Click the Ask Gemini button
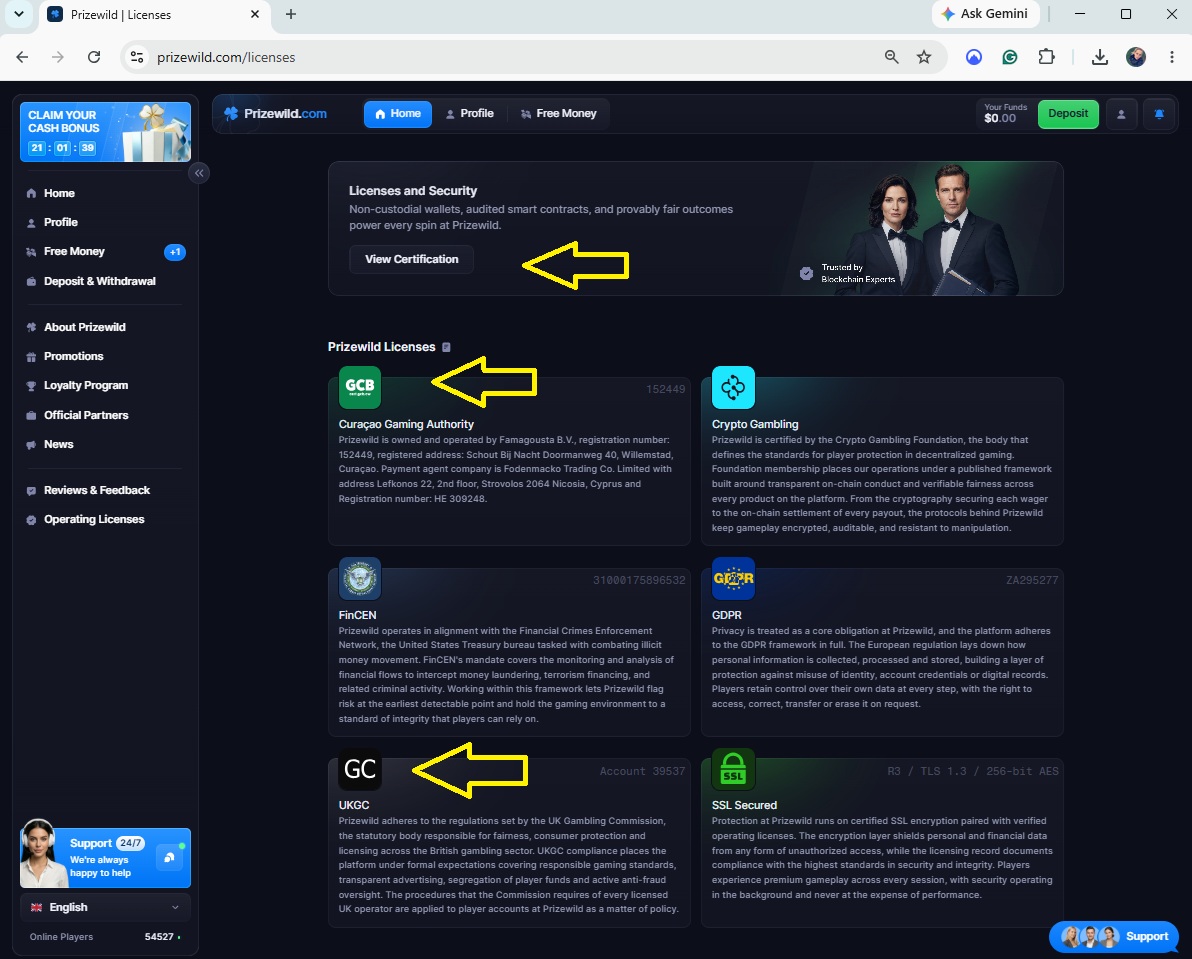Viewport: 1192px width, 959px height. (985, 14)
